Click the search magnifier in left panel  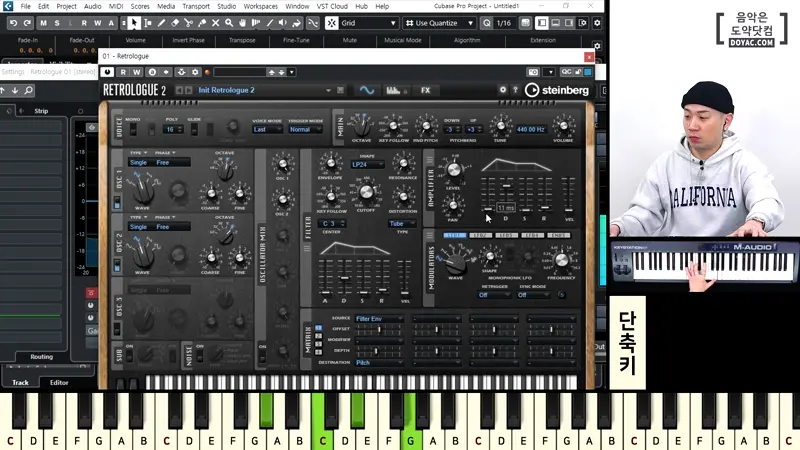[x=29, y=90]
